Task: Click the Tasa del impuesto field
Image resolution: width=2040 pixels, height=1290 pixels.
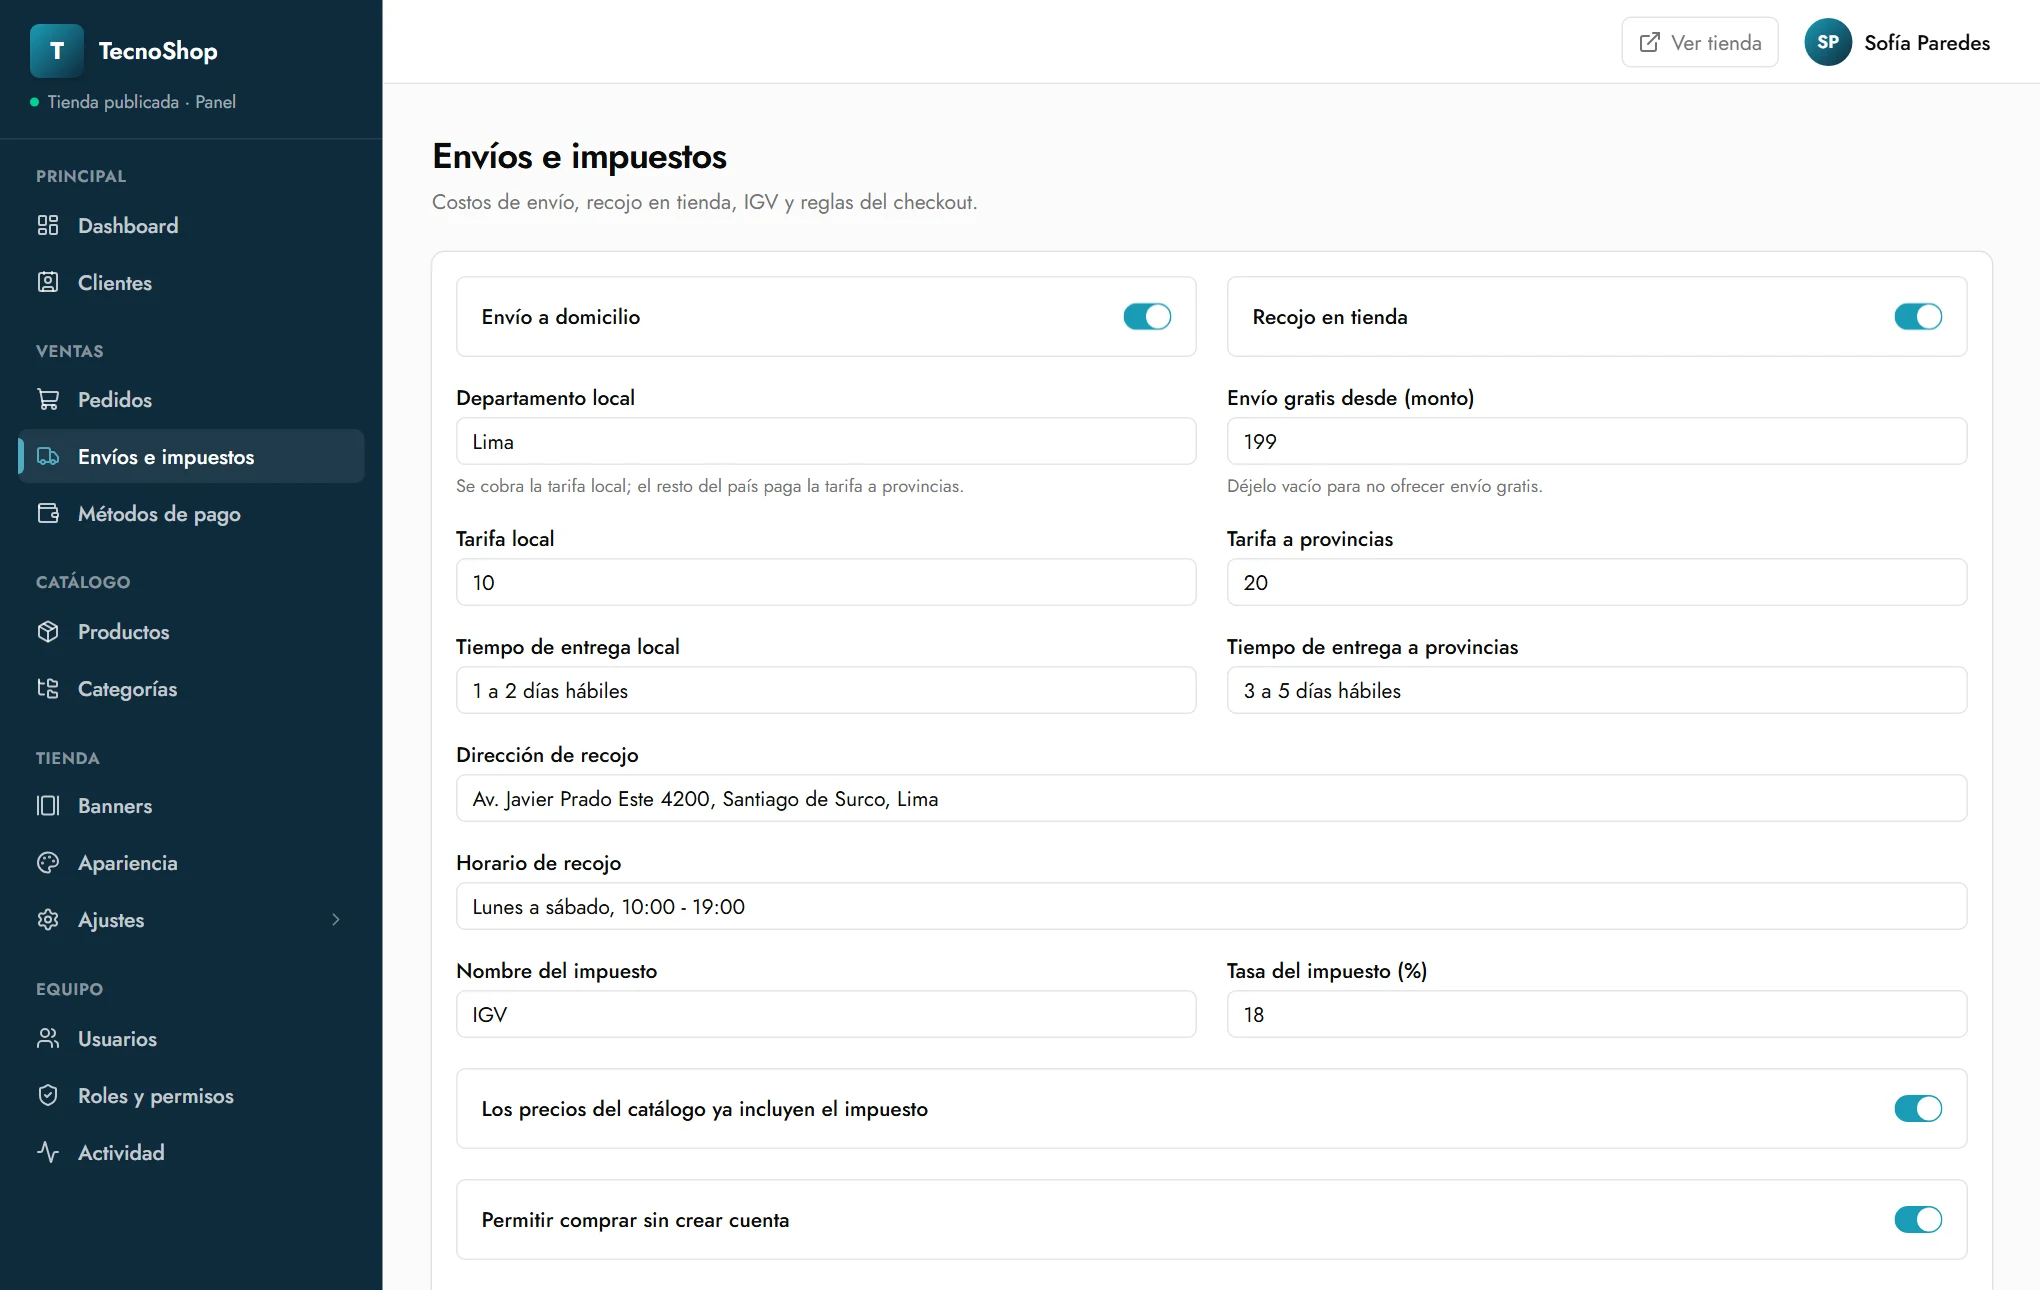Action: pyautogui.click(x=1597, y=1014)
